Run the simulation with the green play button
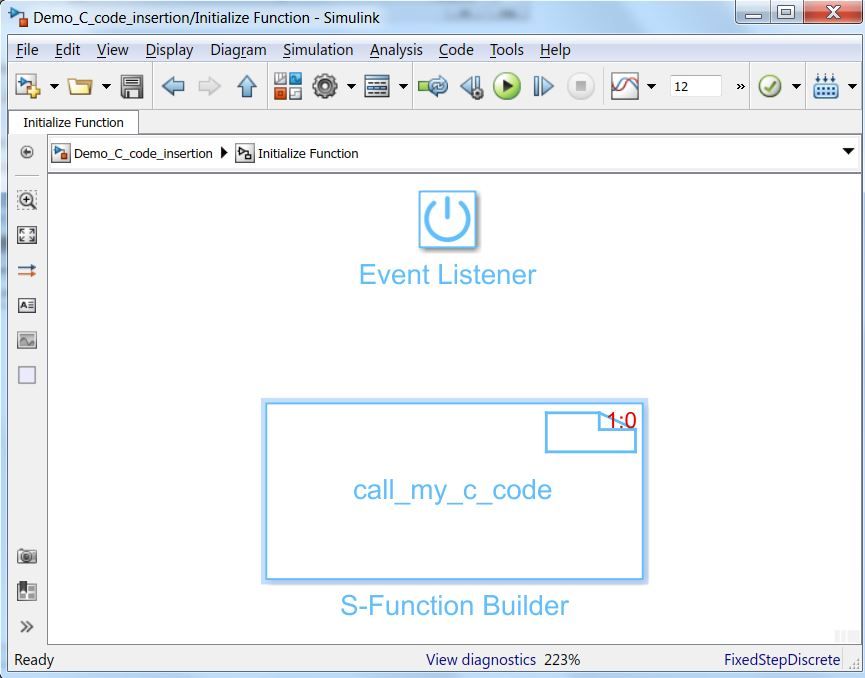Image resolution: width=865 pixels, height=678 pixels. (x=507, y=86)
